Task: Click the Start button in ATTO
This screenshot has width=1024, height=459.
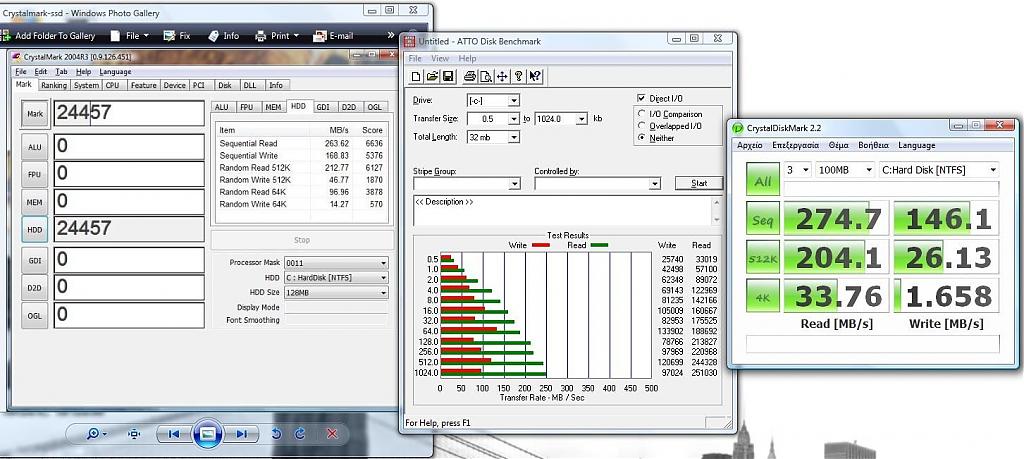Action: (699, 183)
